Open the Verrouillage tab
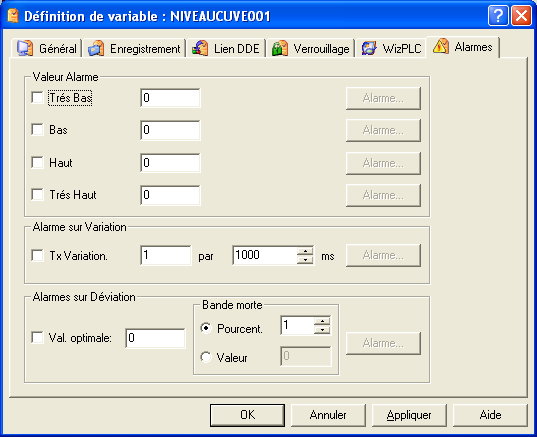The width and height of the screenshot is (537, 437). coord(311,48)
